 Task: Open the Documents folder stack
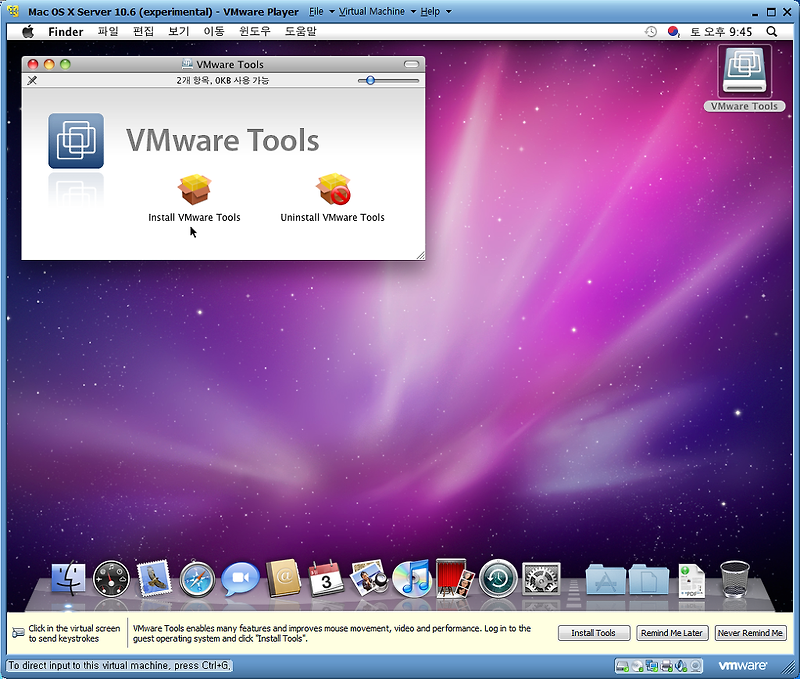tap(648, 579)
